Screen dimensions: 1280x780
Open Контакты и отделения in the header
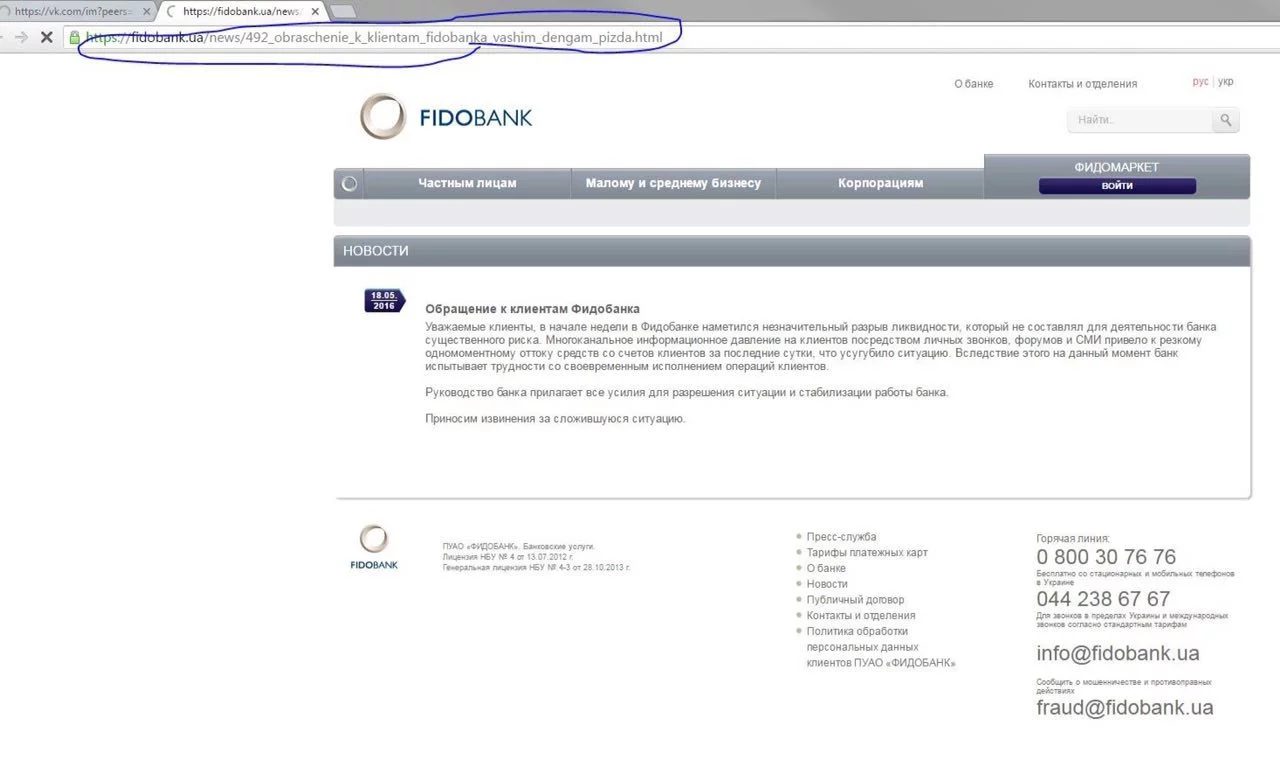pyautogui.click(x=1082, y=84)
